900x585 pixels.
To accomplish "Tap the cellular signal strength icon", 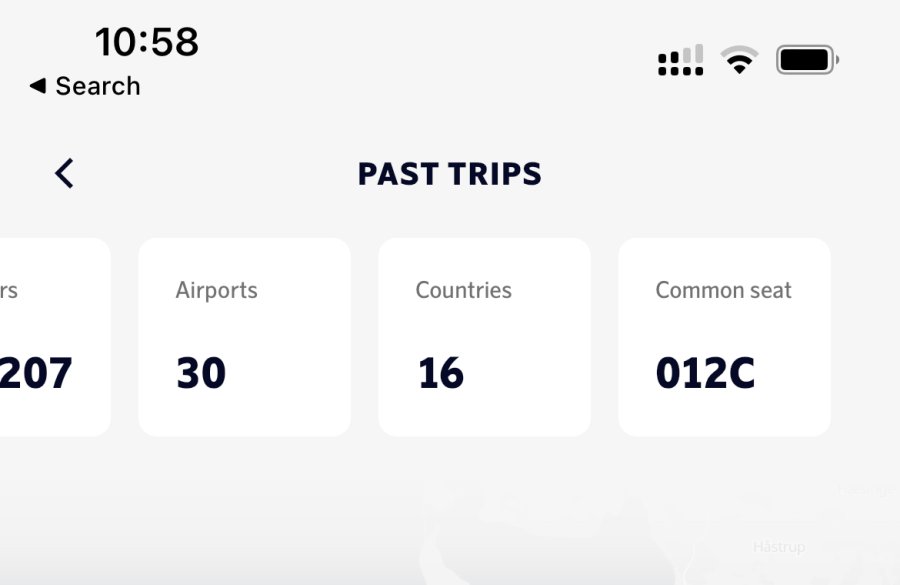I will tap(680, 61).
